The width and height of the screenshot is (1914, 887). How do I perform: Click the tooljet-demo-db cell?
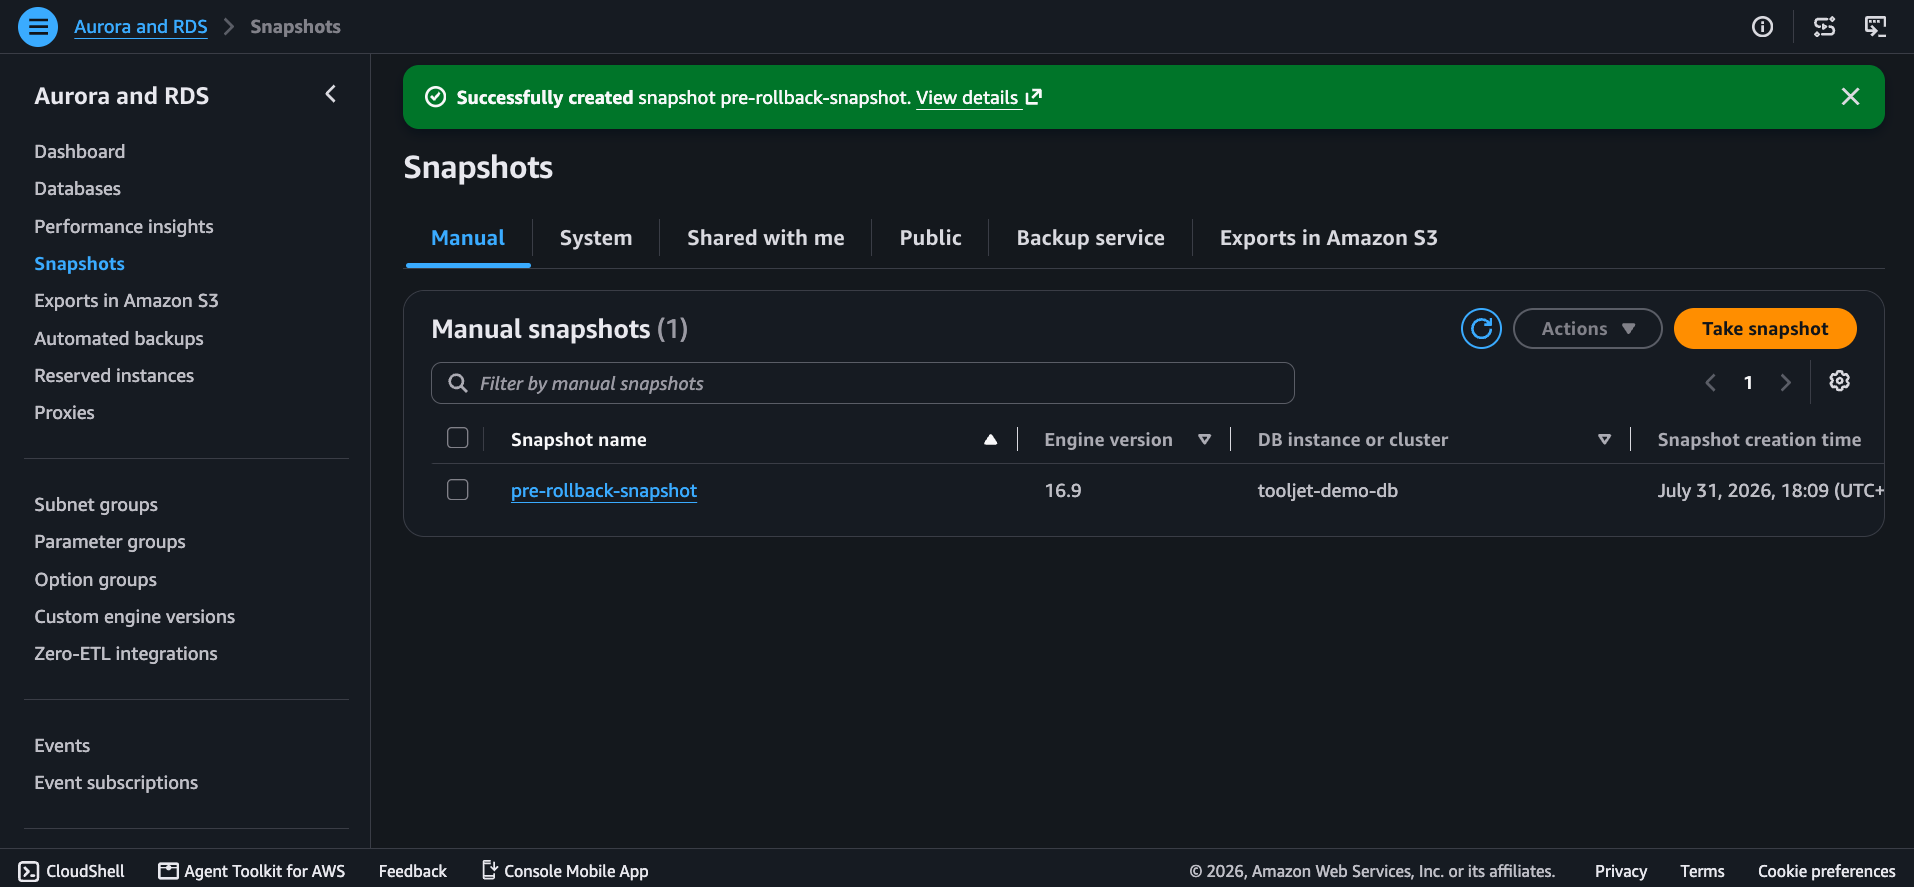coord(1328,490)
